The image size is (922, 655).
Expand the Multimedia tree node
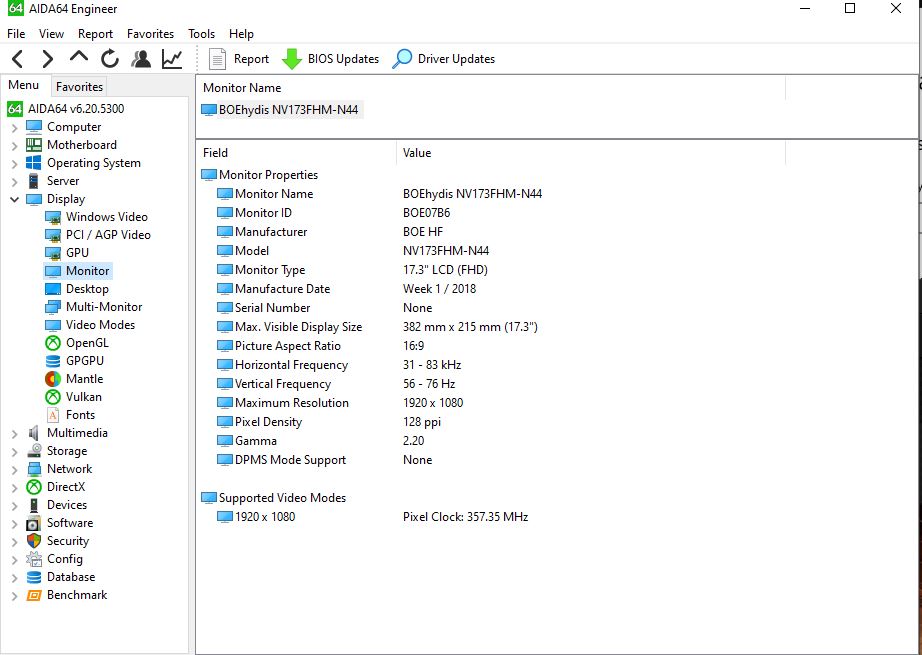coord(15,434)
